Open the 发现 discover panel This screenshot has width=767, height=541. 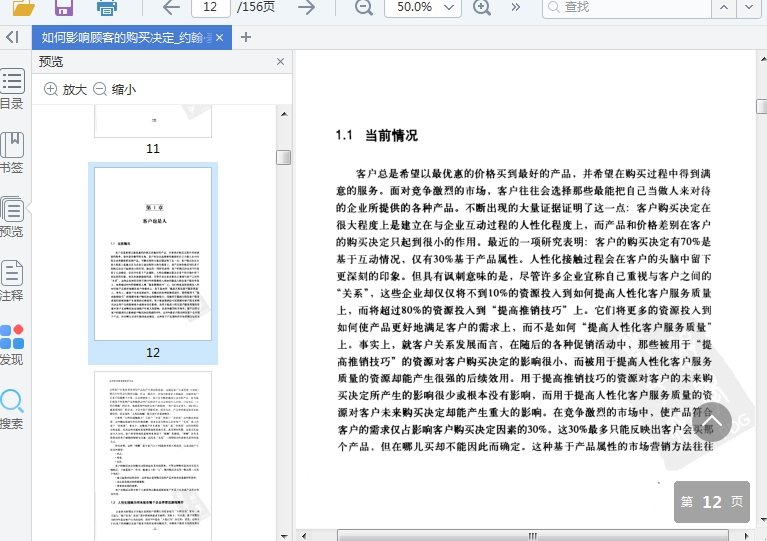(x=12, y=345)
